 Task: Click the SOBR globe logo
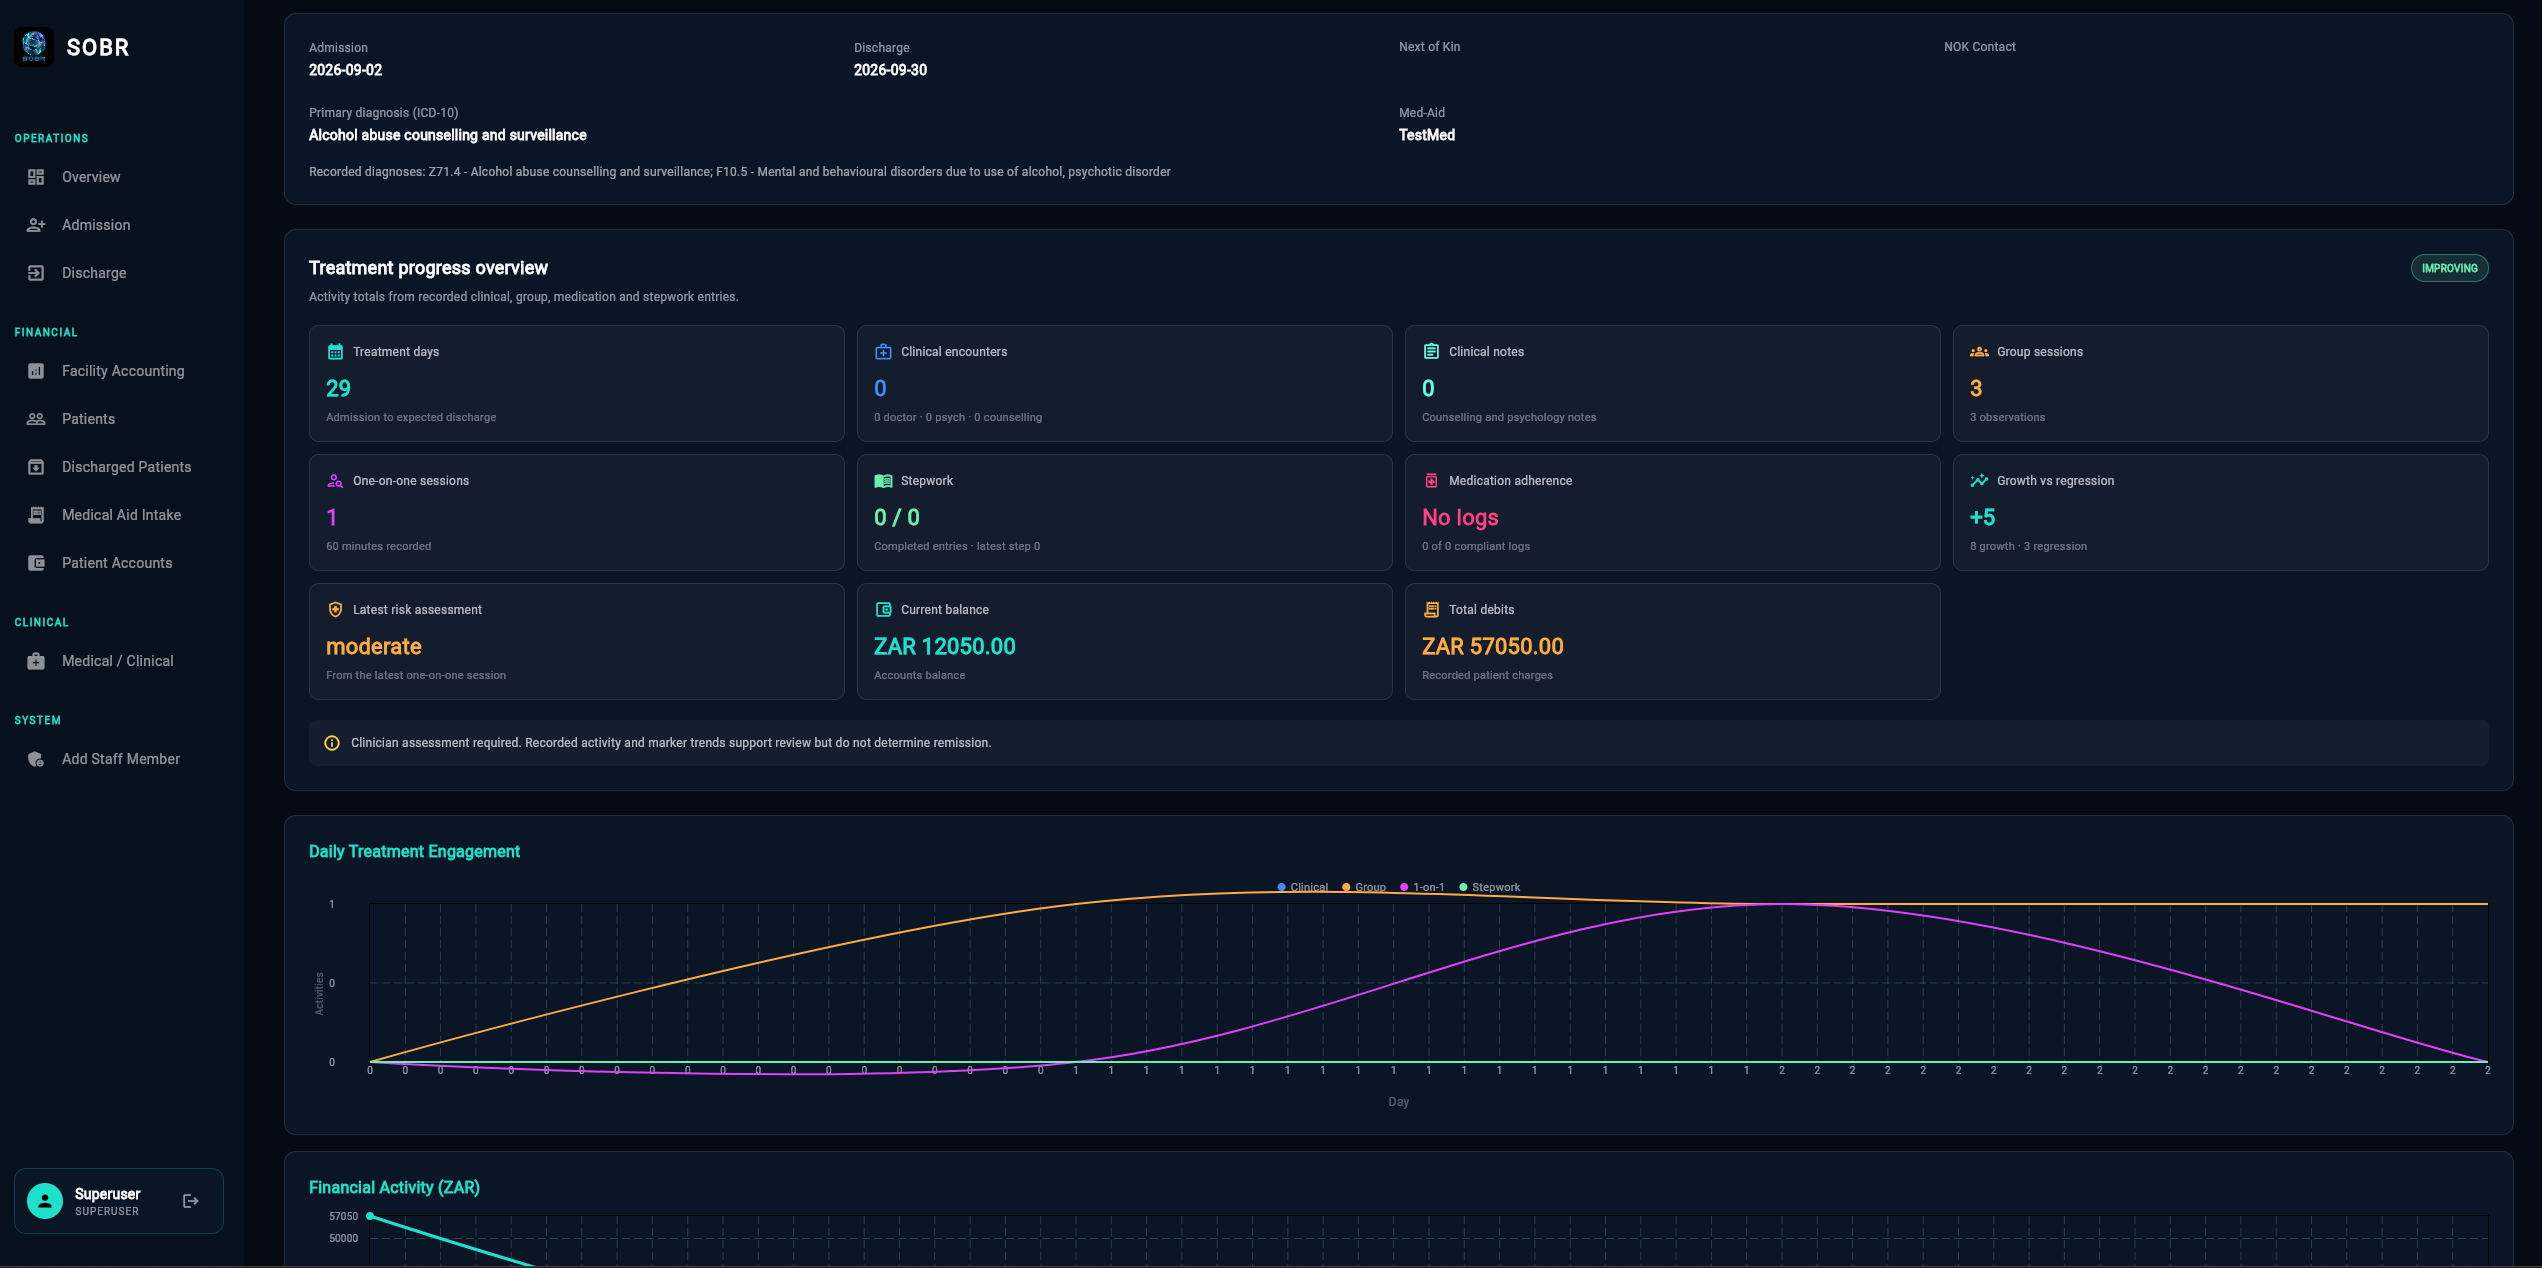coord(34,47)
